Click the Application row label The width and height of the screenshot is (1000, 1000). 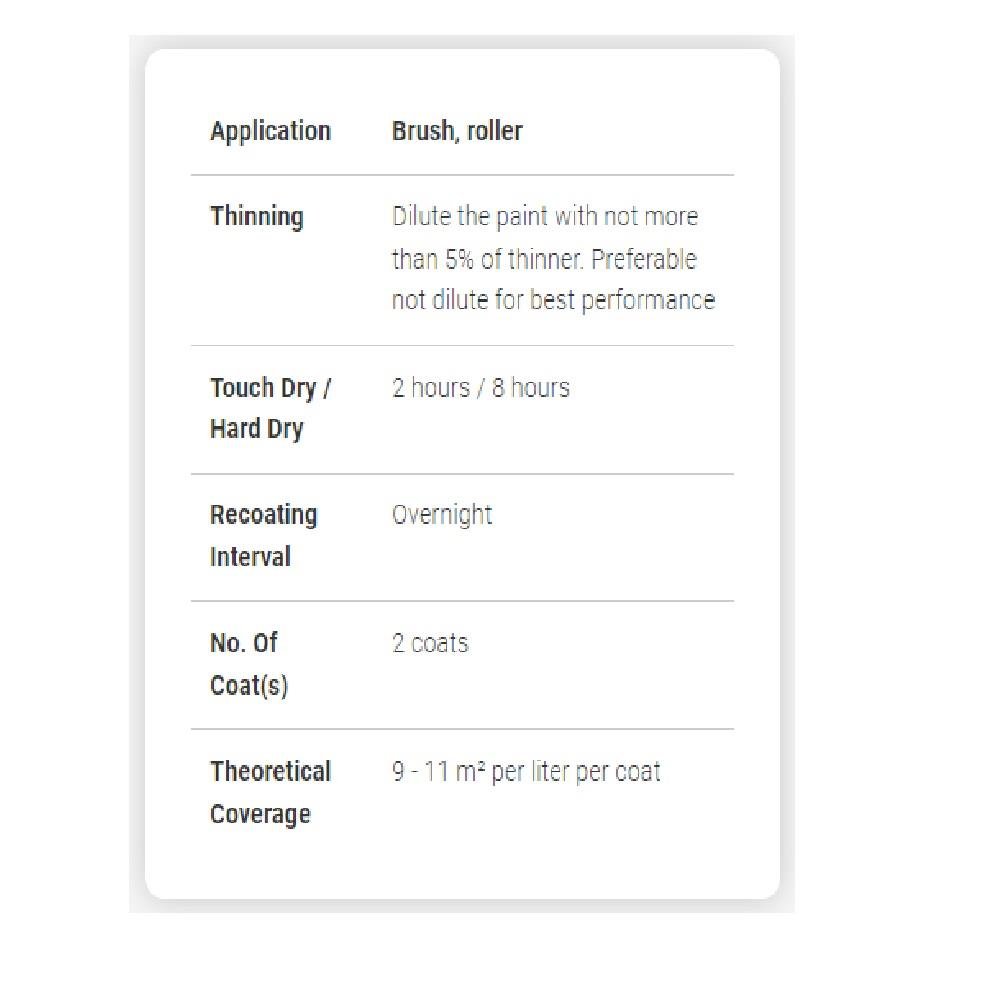pyautogui.click(x=270, y=131)
